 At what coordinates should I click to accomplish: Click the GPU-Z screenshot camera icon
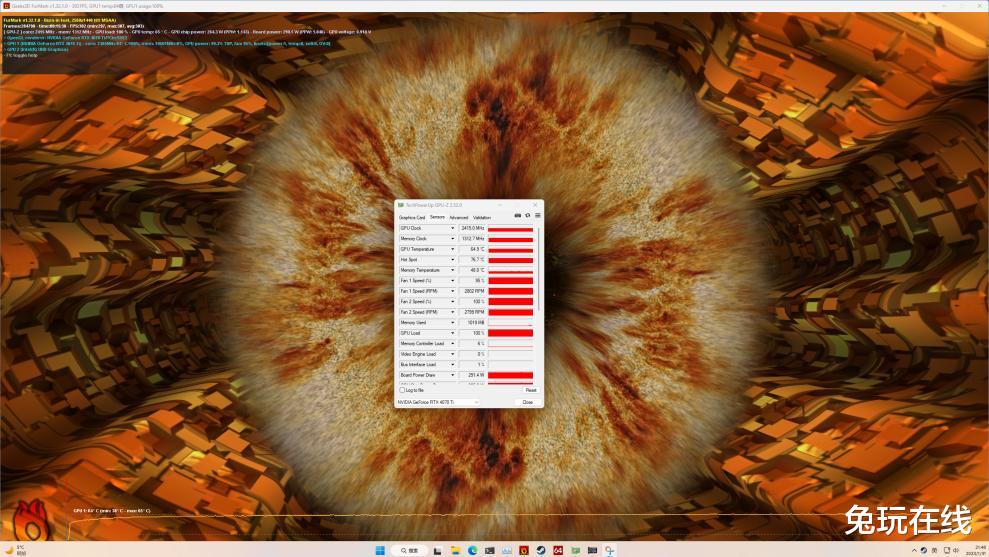518,216
